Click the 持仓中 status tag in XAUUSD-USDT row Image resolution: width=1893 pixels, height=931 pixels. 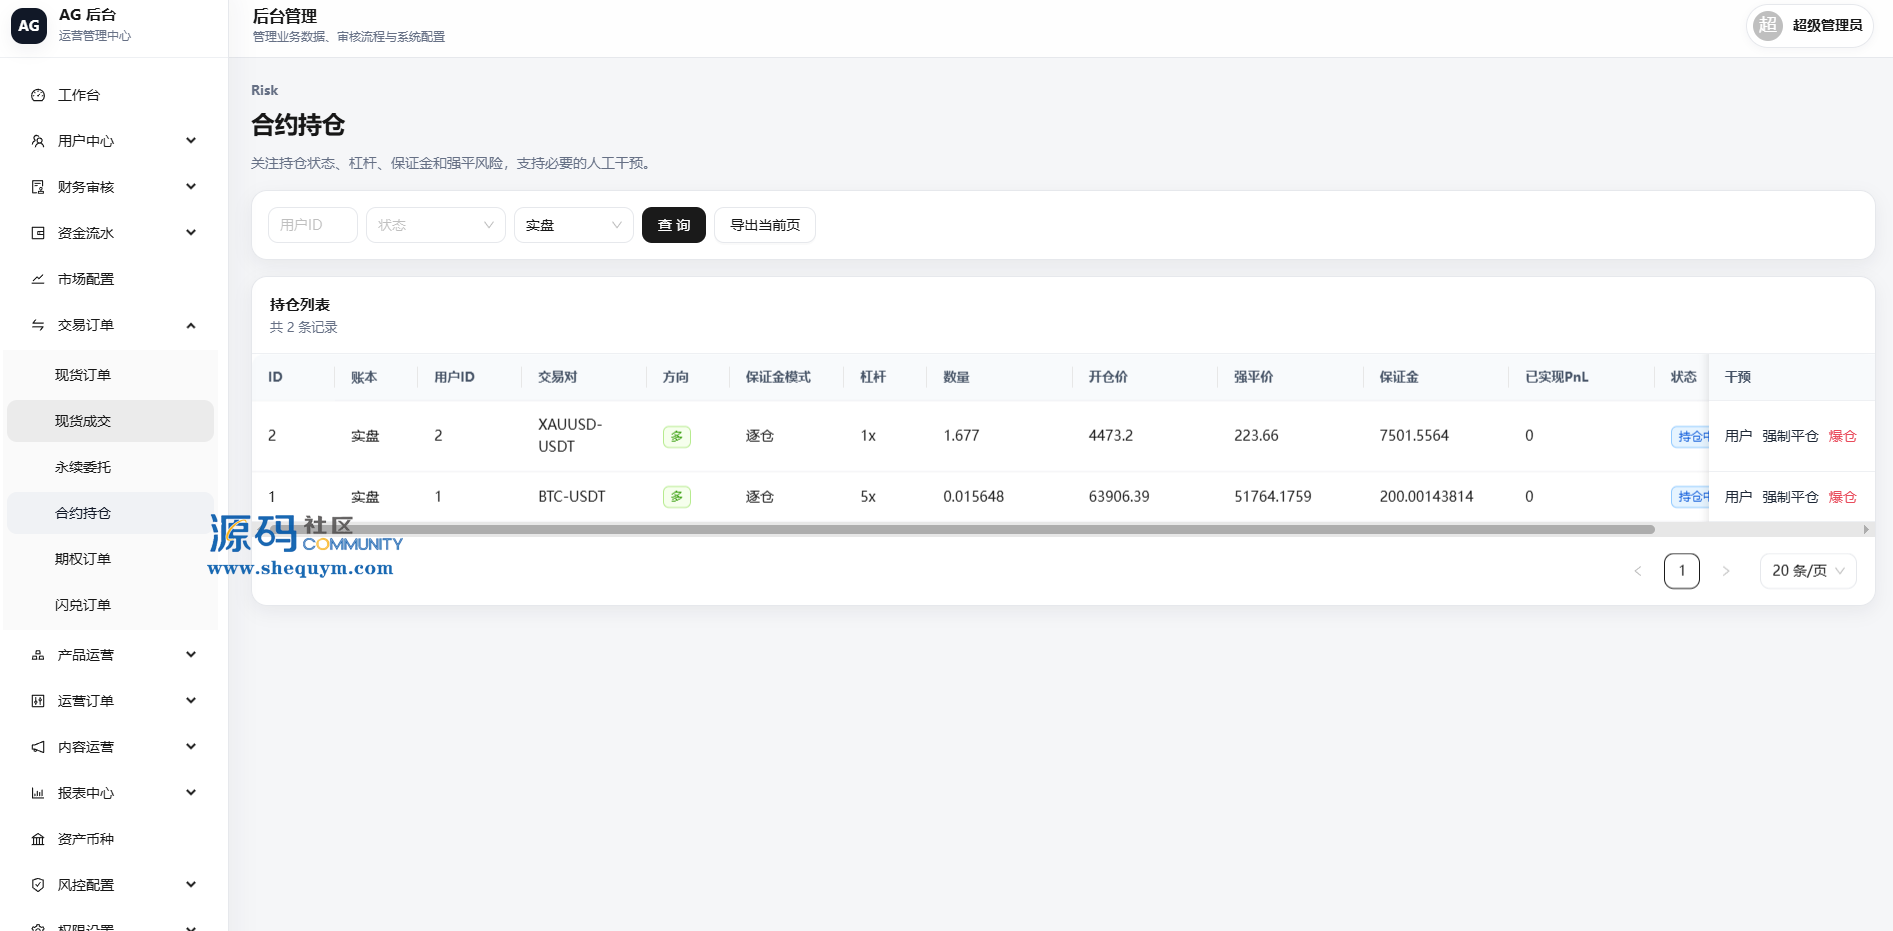[1690, 436]
